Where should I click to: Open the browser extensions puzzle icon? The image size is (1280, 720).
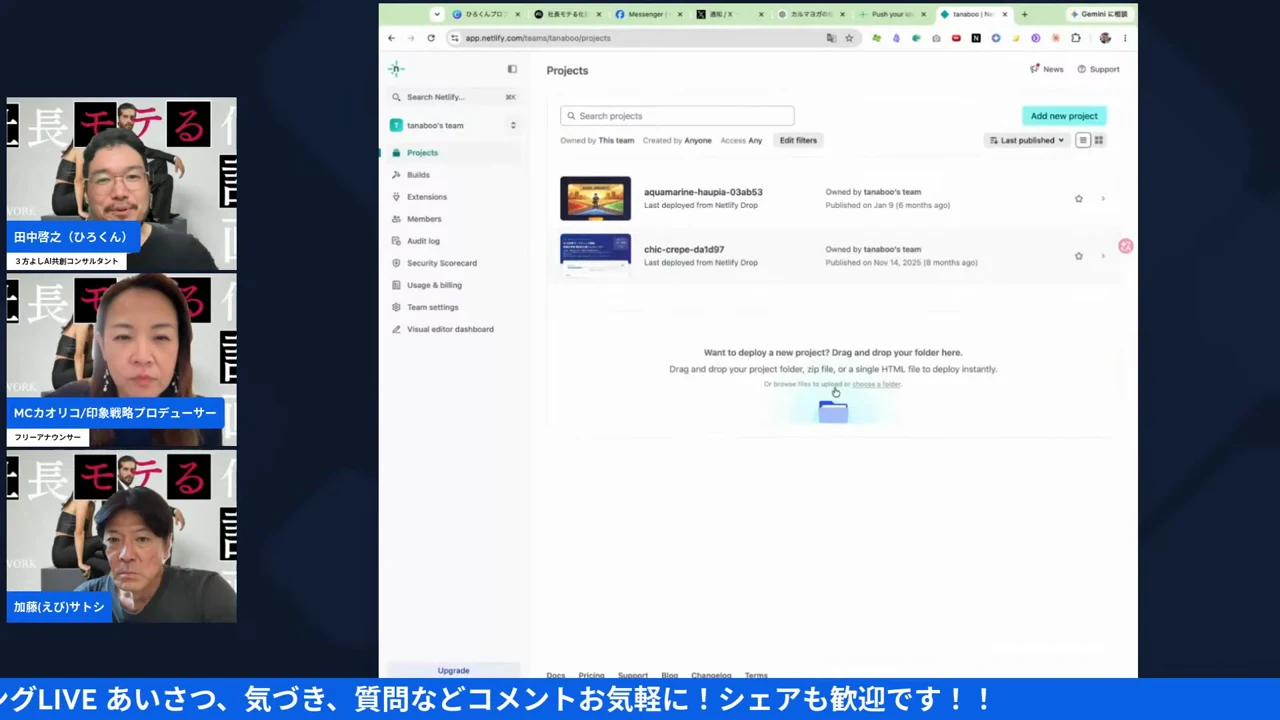click(1076, 38)
